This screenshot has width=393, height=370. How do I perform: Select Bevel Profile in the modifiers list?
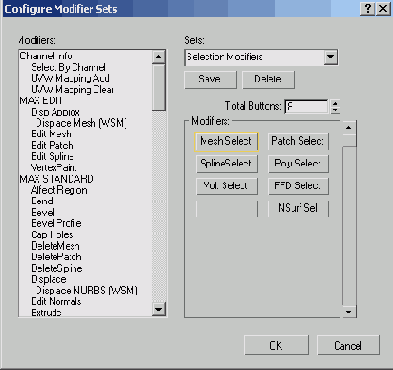click(x=56, y=223)
